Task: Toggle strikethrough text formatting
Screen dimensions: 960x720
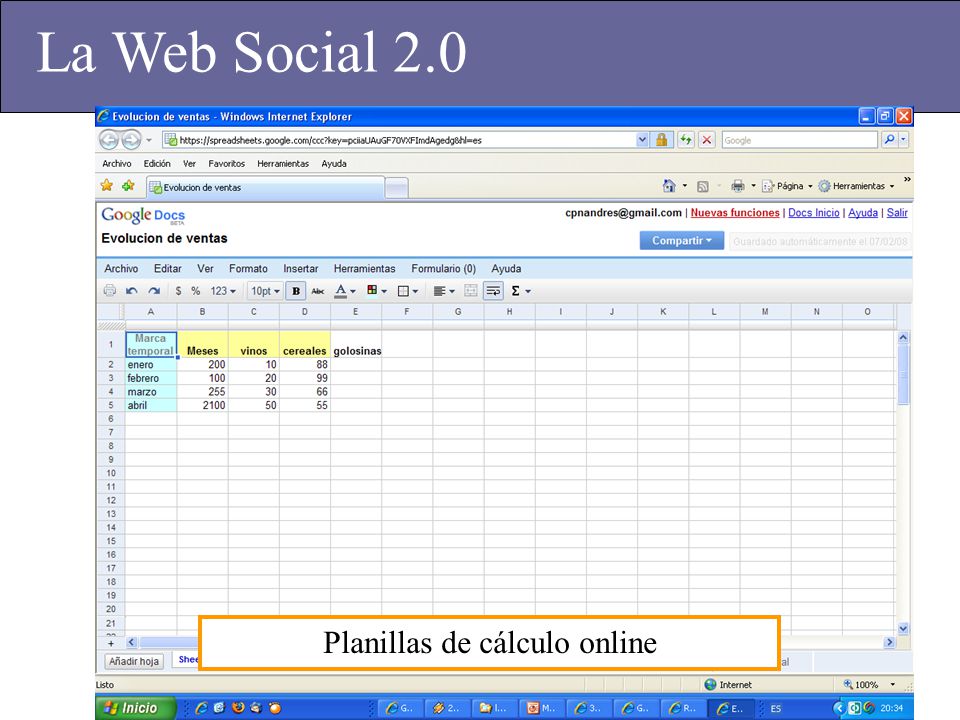Action: pos(318,291)
